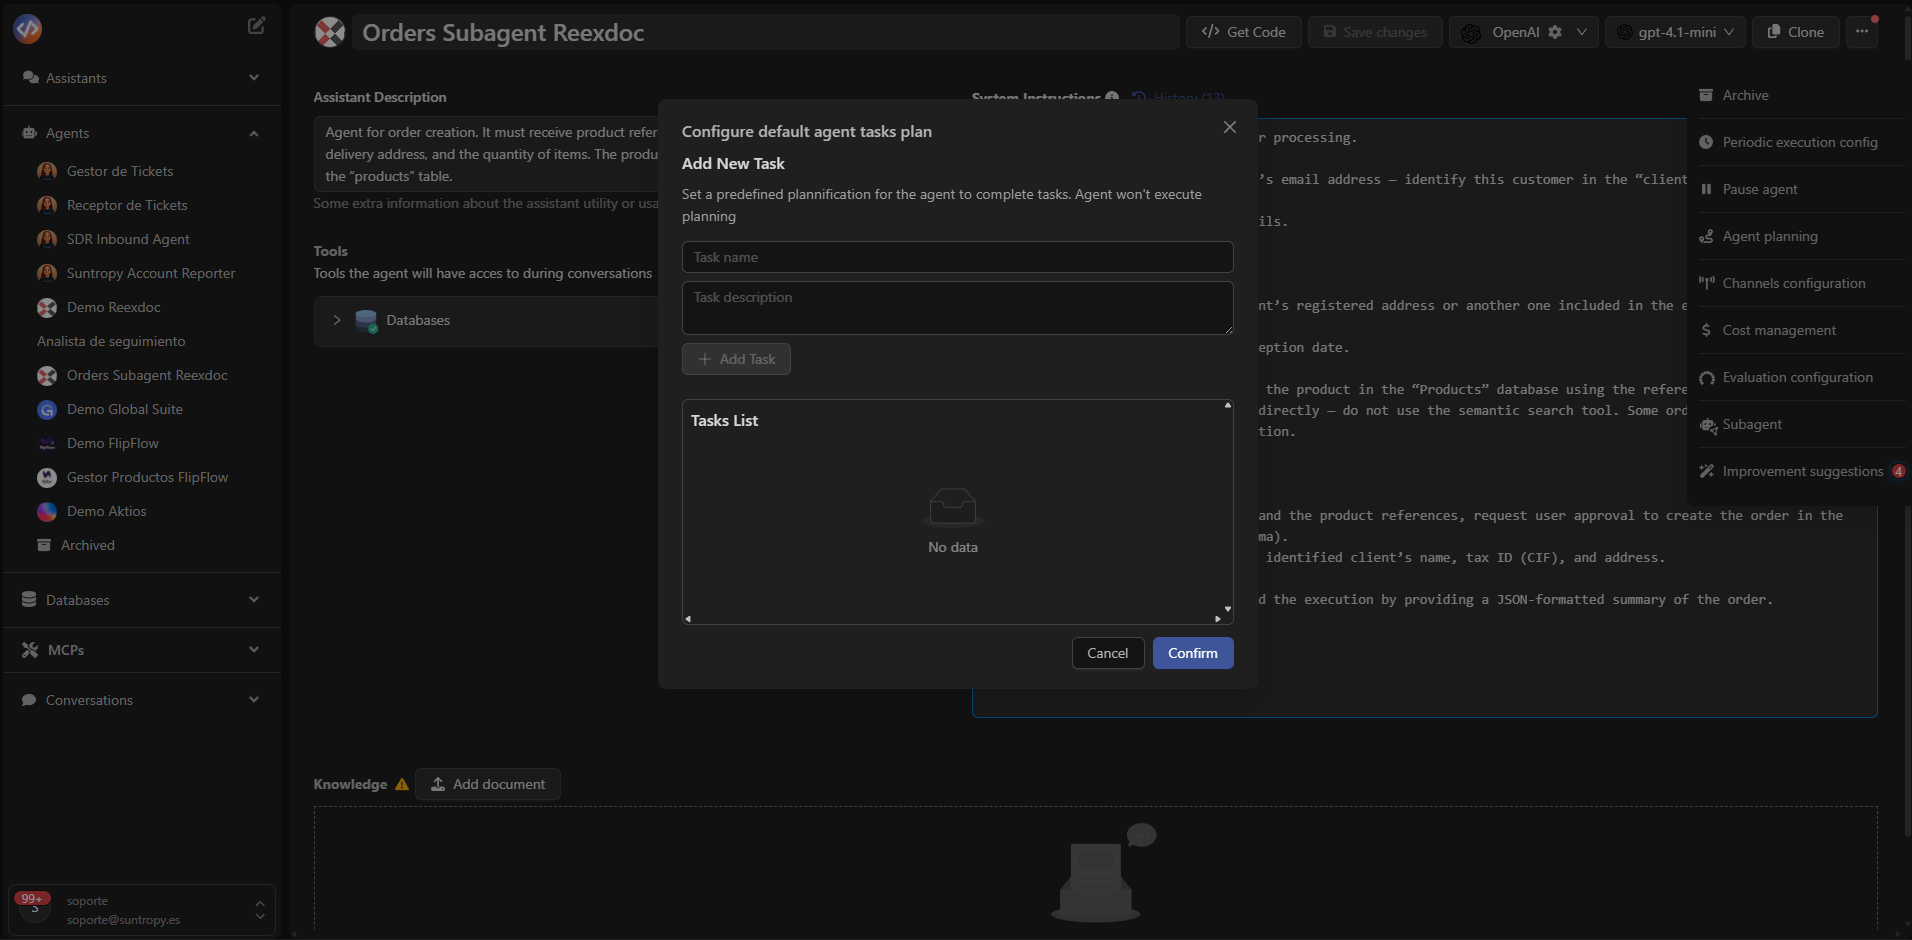Click the Demo Global Suite G icon
The image size is (1912, 940).
(47, 409)
